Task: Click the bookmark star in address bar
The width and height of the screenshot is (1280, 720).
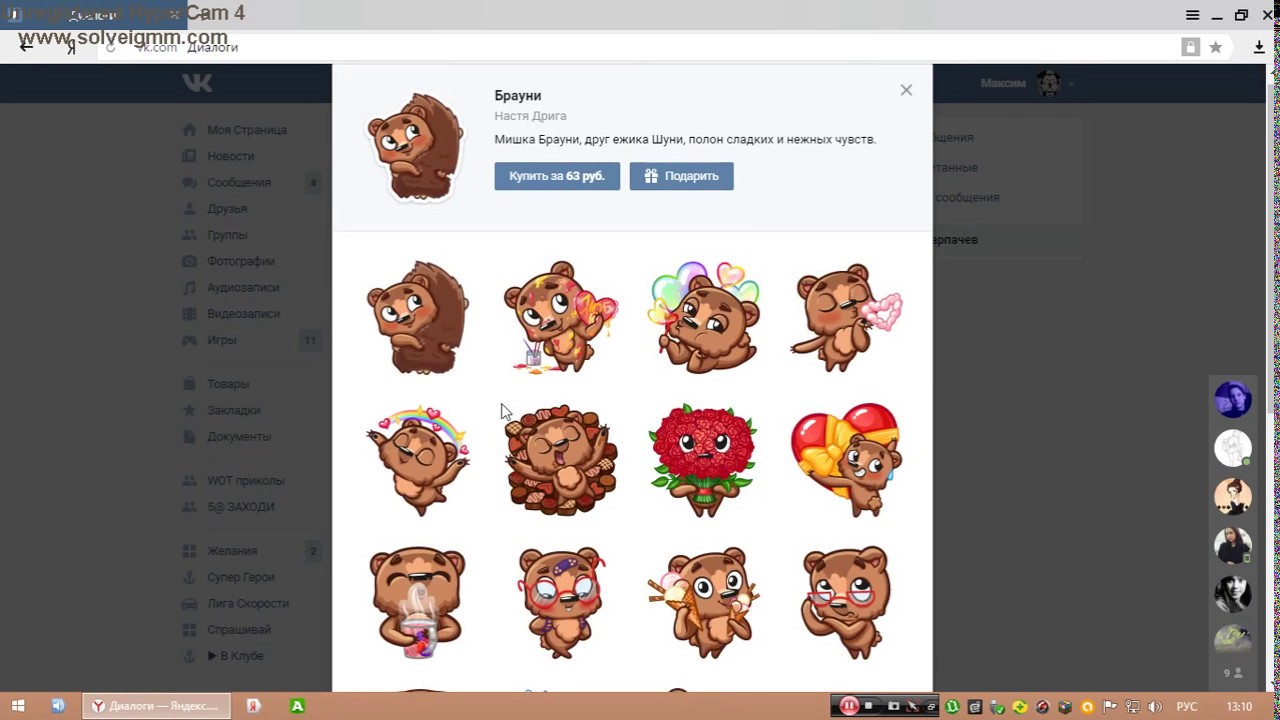Action: (x=1215, y=47)
